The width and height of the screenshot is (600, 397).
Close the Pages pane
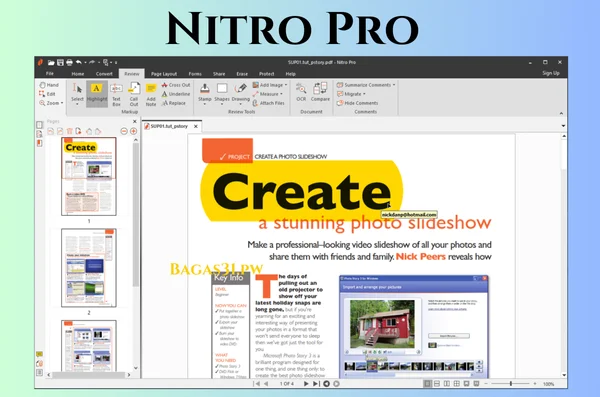(134, 121)
